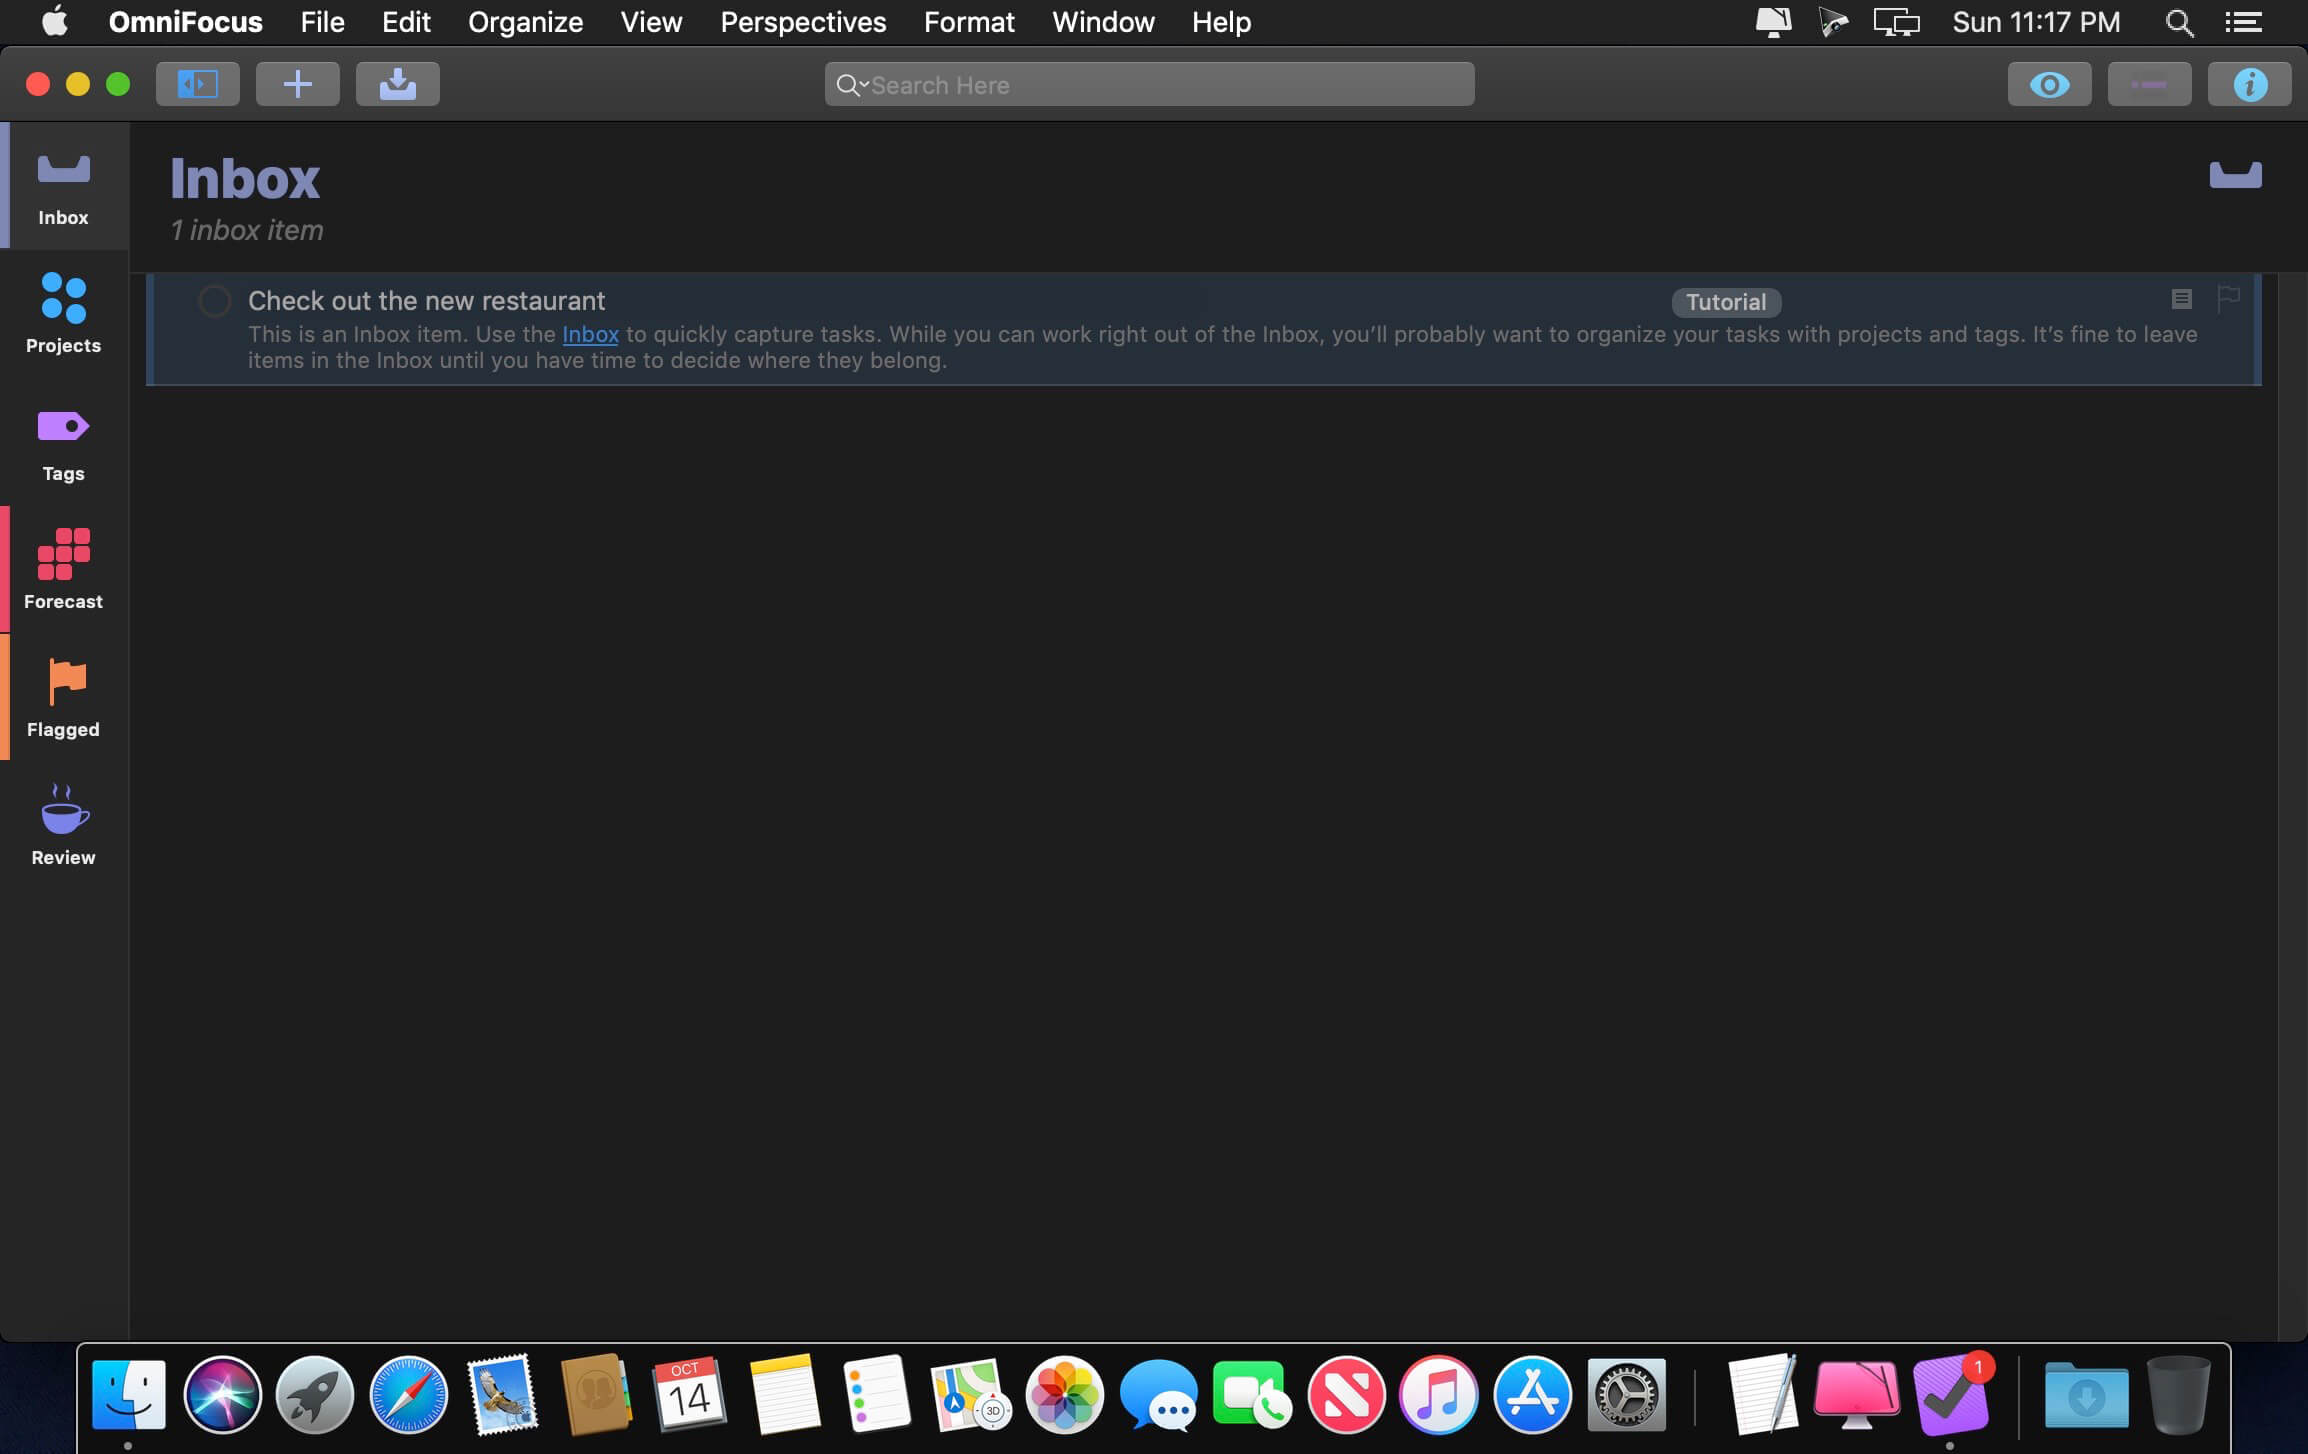Viewport: 2308px width, 1454px height.
Task: Open the search scope dropdown chevron
Action: (x=862, y=85)
